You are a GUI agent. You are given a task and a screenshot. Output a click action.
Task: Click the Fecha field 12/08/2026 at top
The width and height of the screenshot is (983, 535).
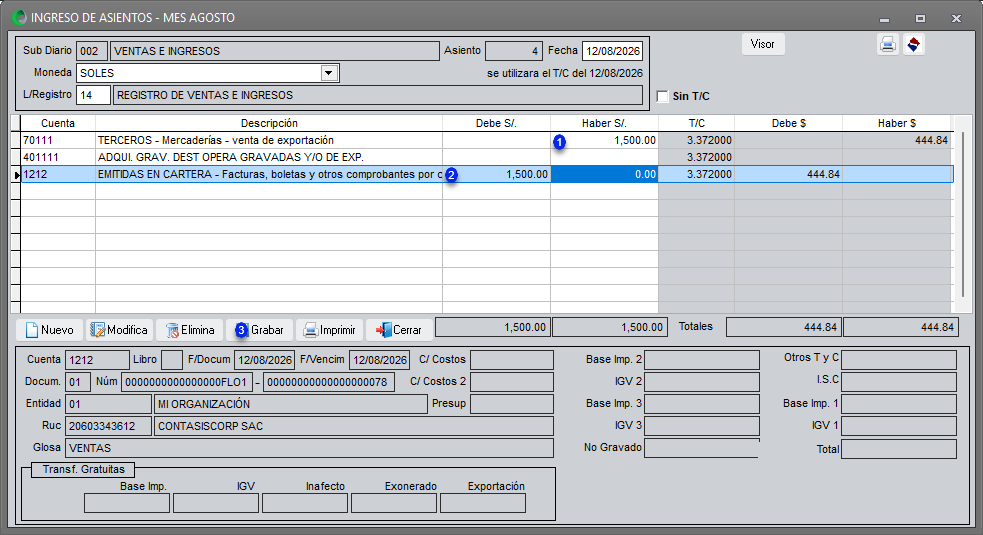pyautogui.click(x=612, y=51)
